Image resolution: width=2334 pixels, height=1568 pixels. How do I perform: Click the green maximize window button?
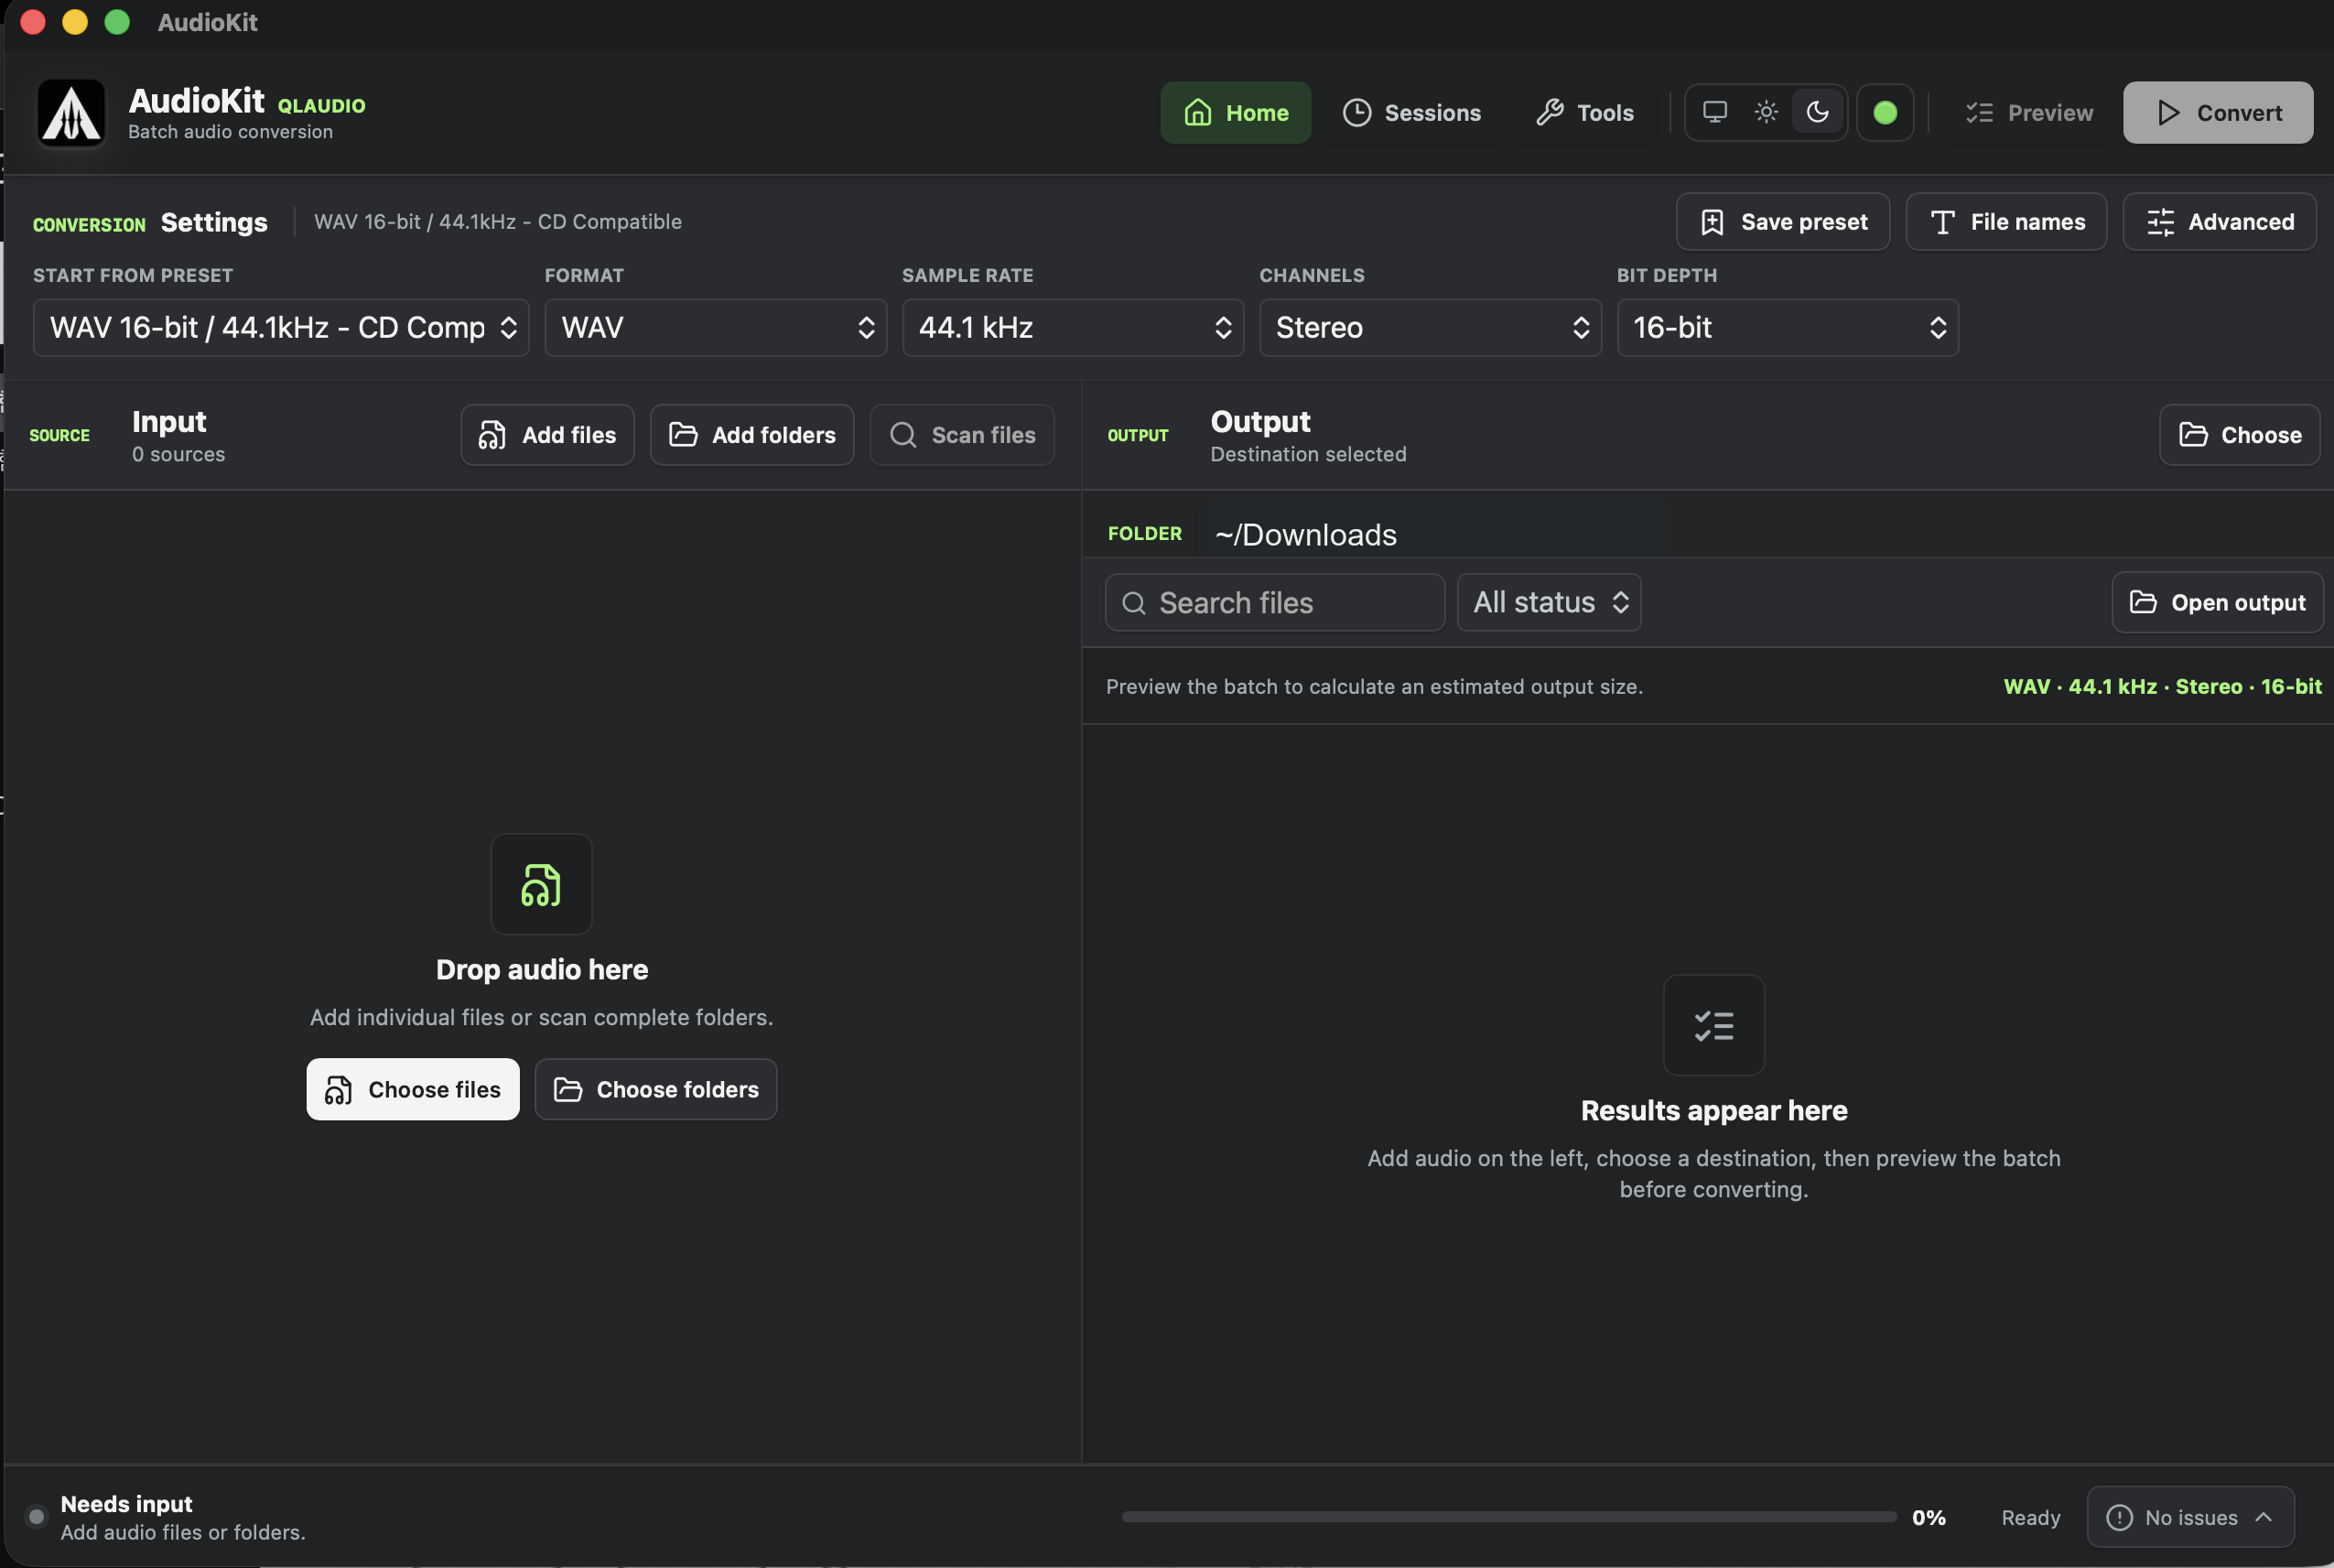[x=117, y=22]
